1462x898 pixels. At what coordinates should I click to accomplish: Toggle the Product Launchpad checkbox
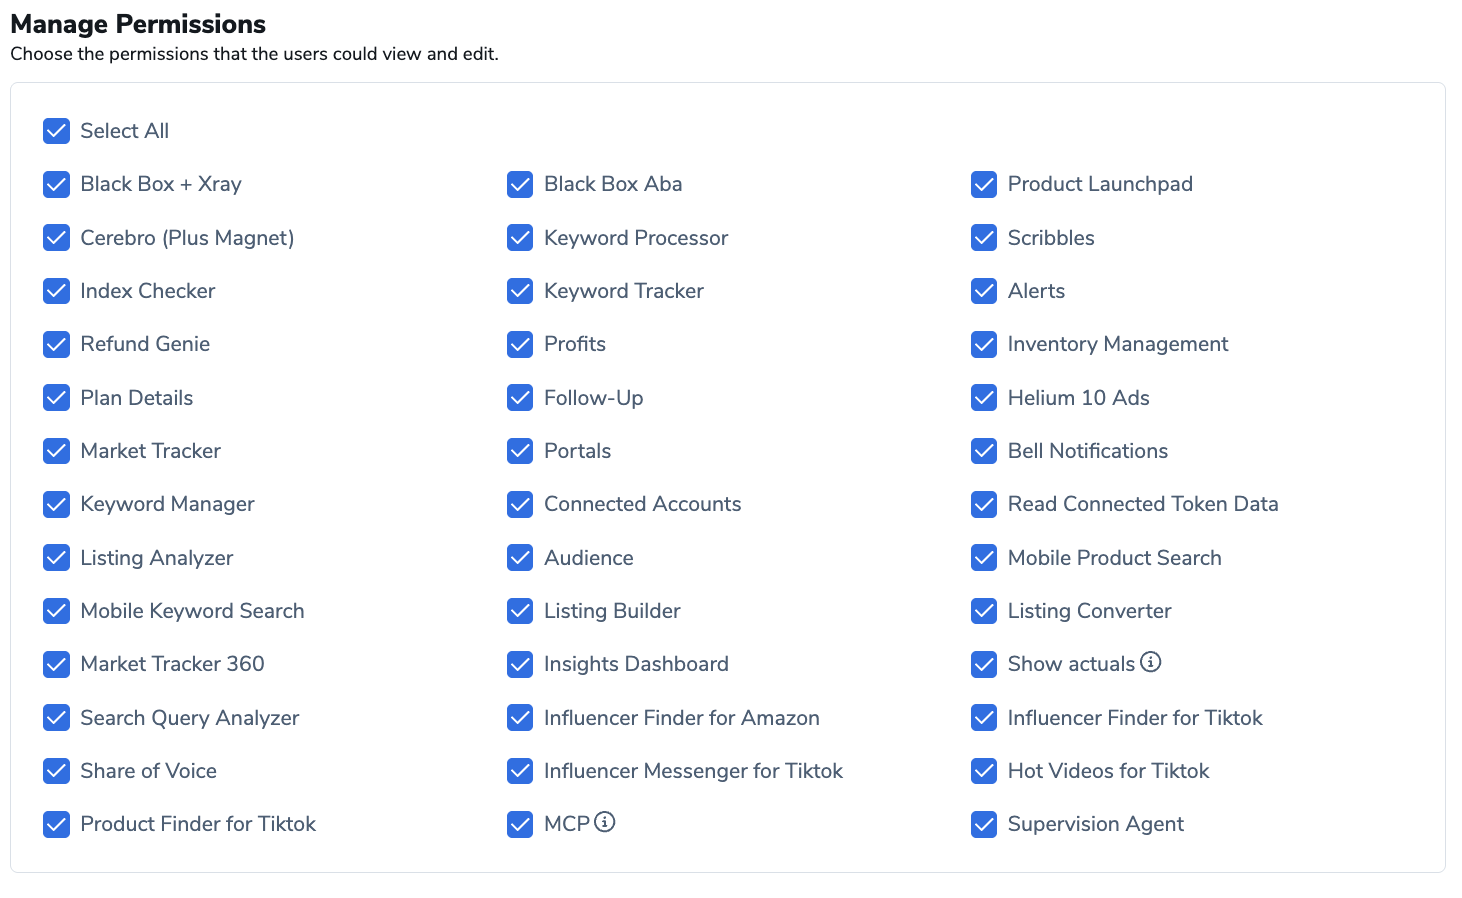pos(984,184)
